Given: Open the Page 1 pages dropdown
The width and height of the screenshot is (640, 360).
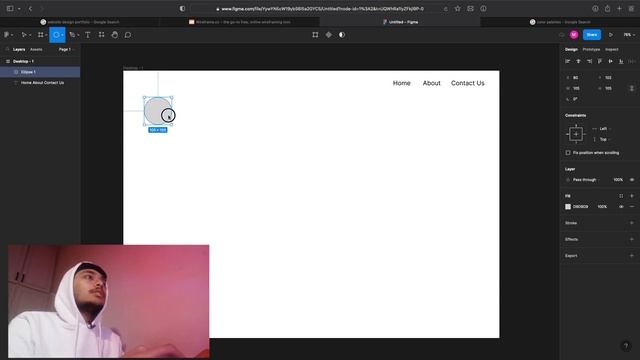Looking at the screenshot, I should pyautogui.click(x=66, y=49).
